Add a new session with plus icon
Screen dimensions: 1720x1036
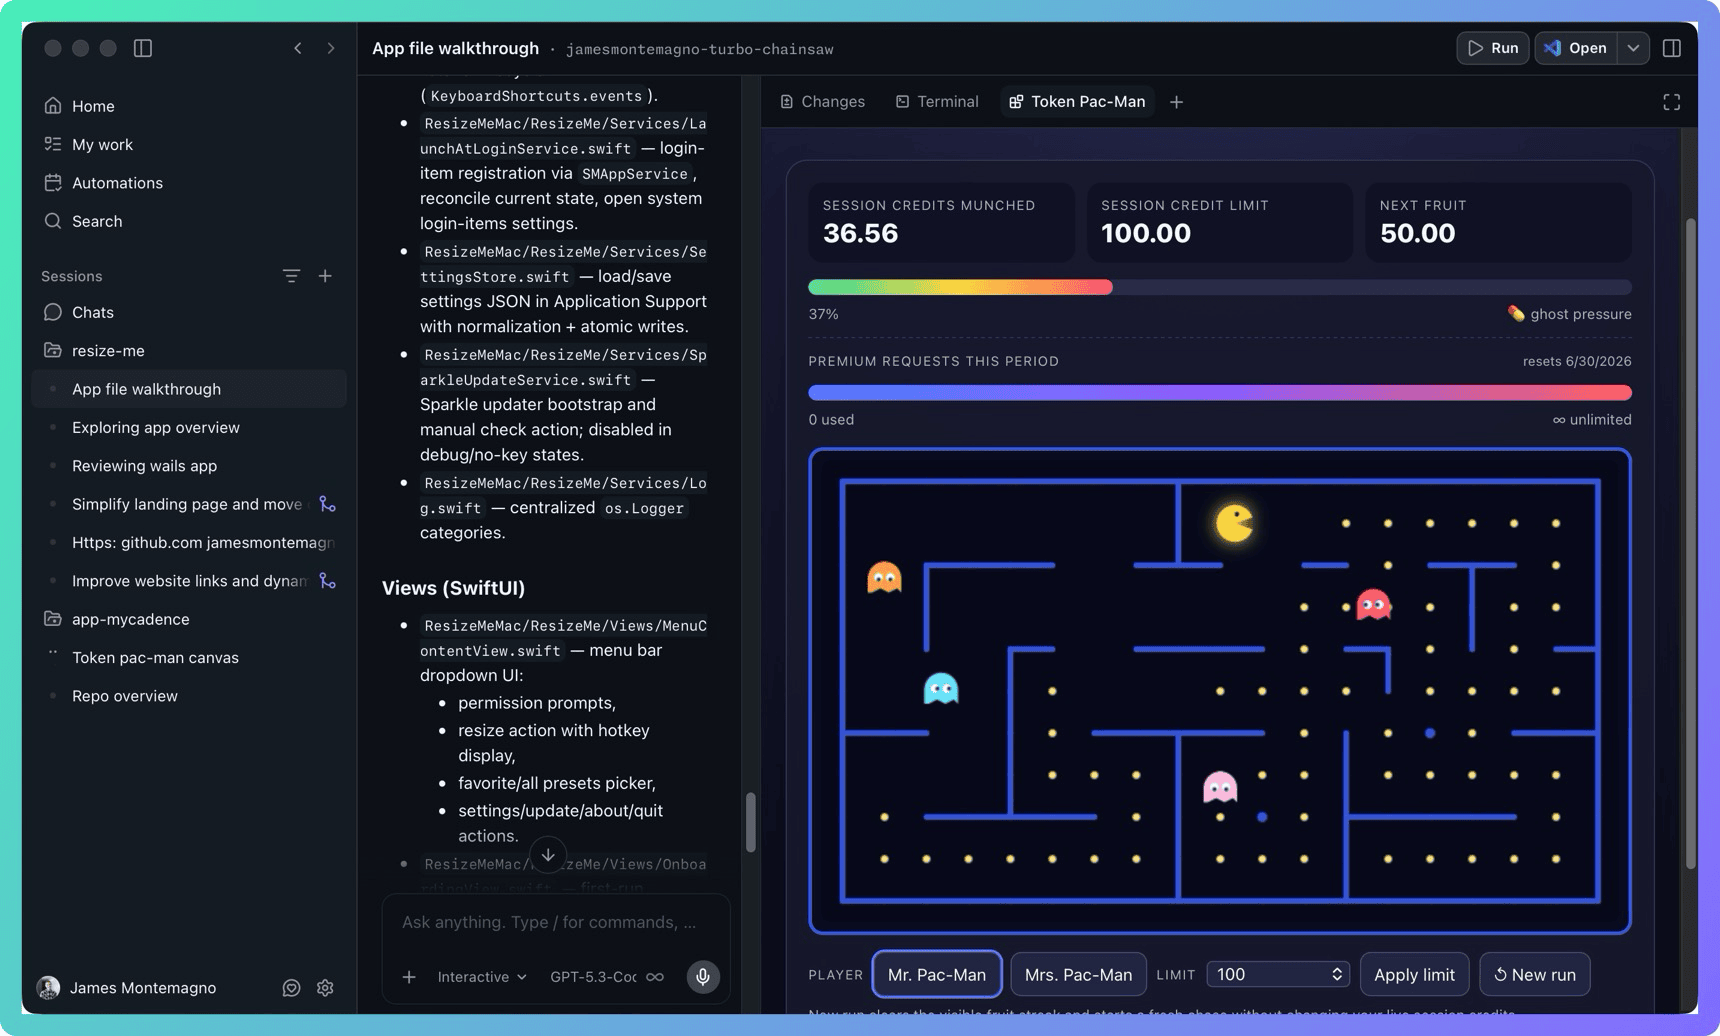(x=325, y=276)
